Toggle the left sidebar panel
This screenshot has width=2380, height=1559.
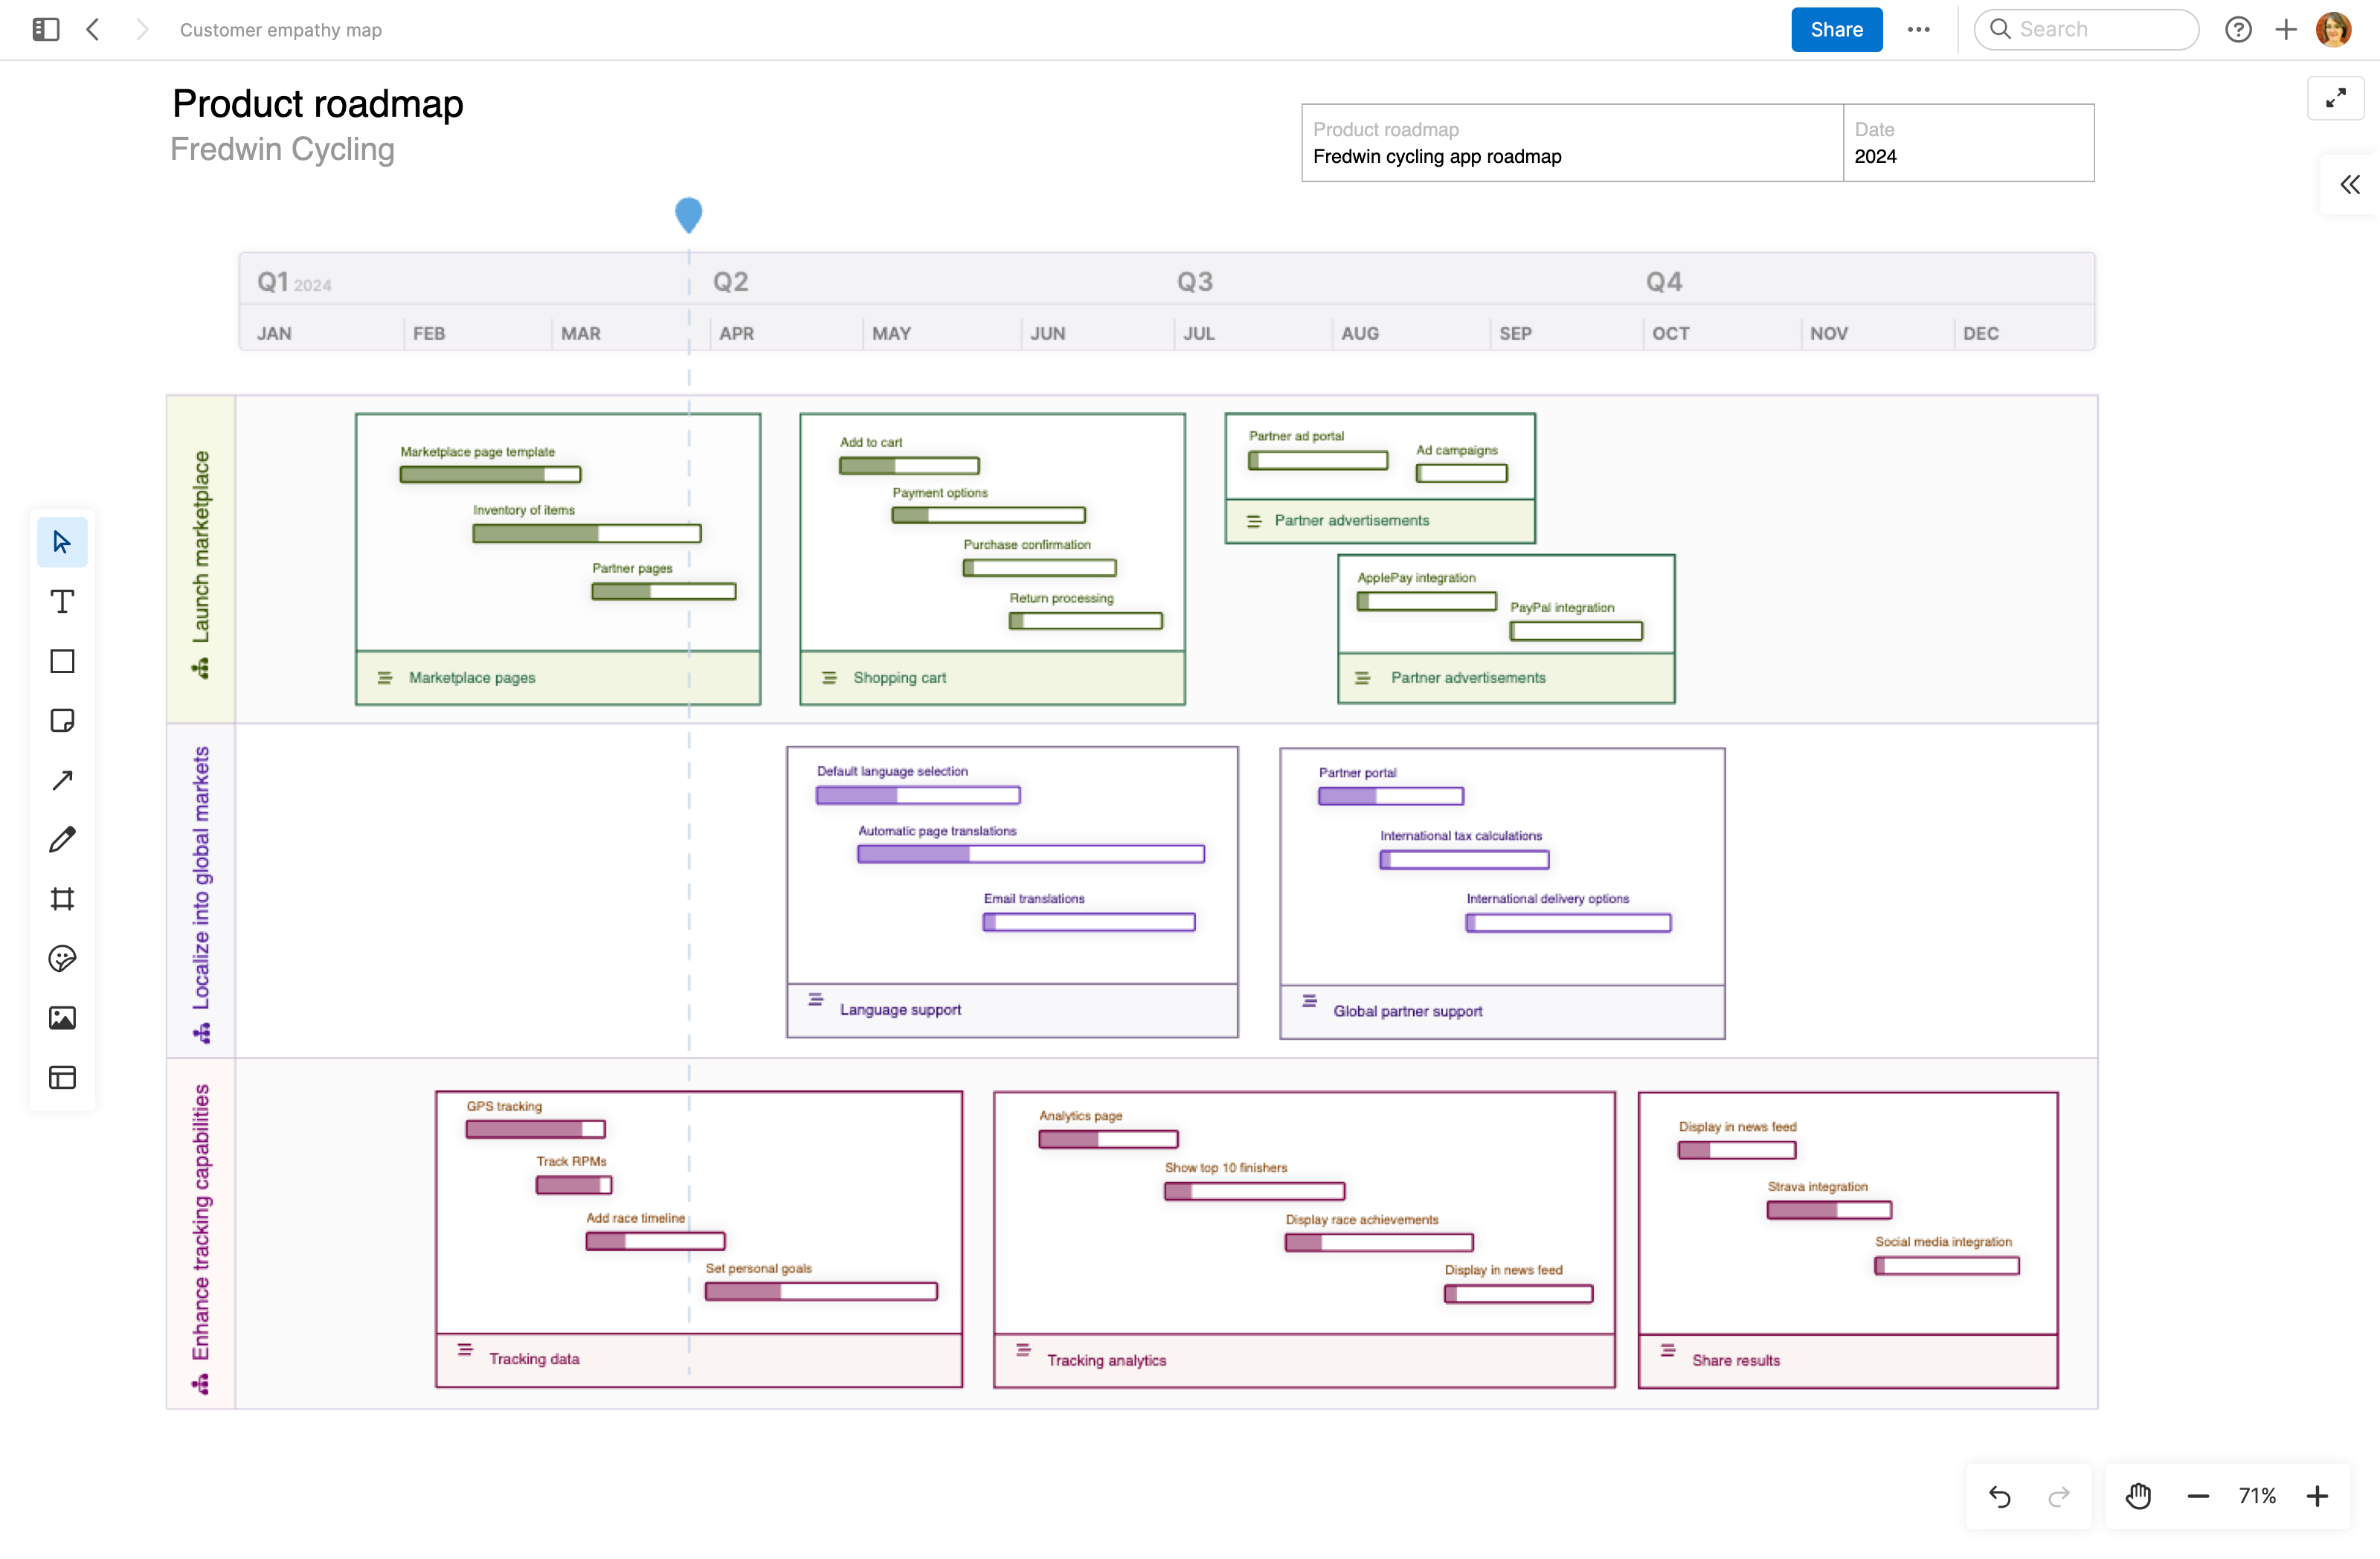click(45, 29)
